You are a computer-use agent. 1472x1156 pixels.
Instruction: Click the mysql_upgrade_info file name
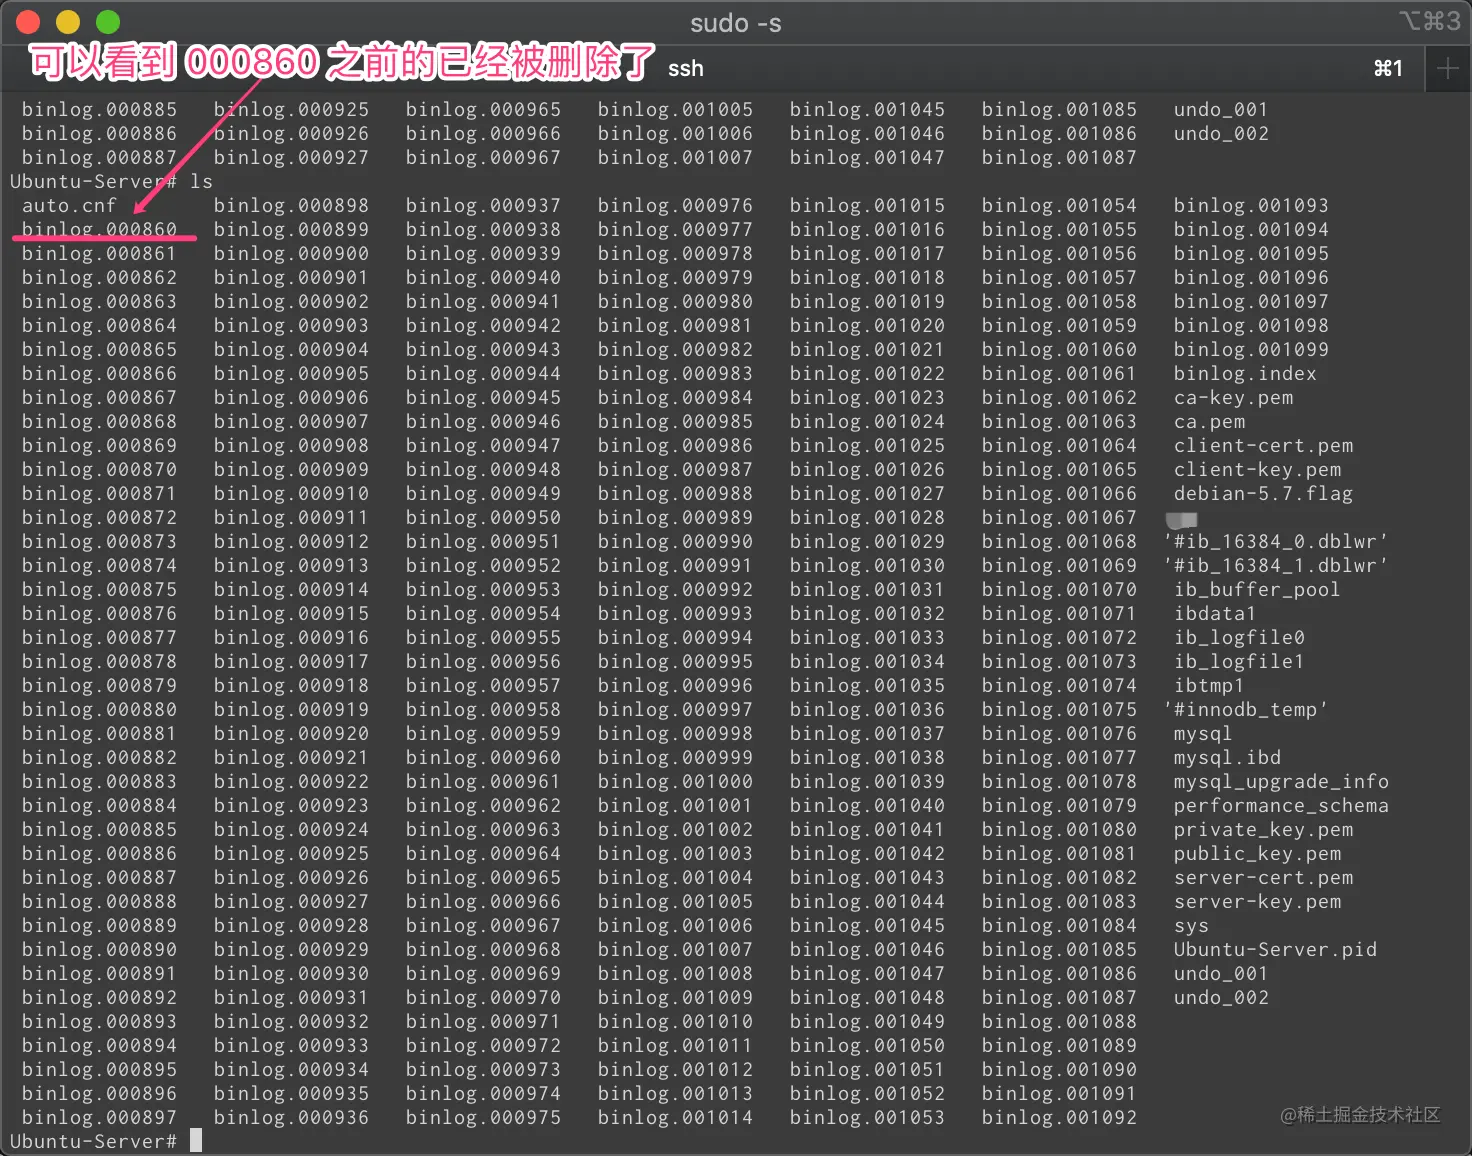[x=1281, y=781]
